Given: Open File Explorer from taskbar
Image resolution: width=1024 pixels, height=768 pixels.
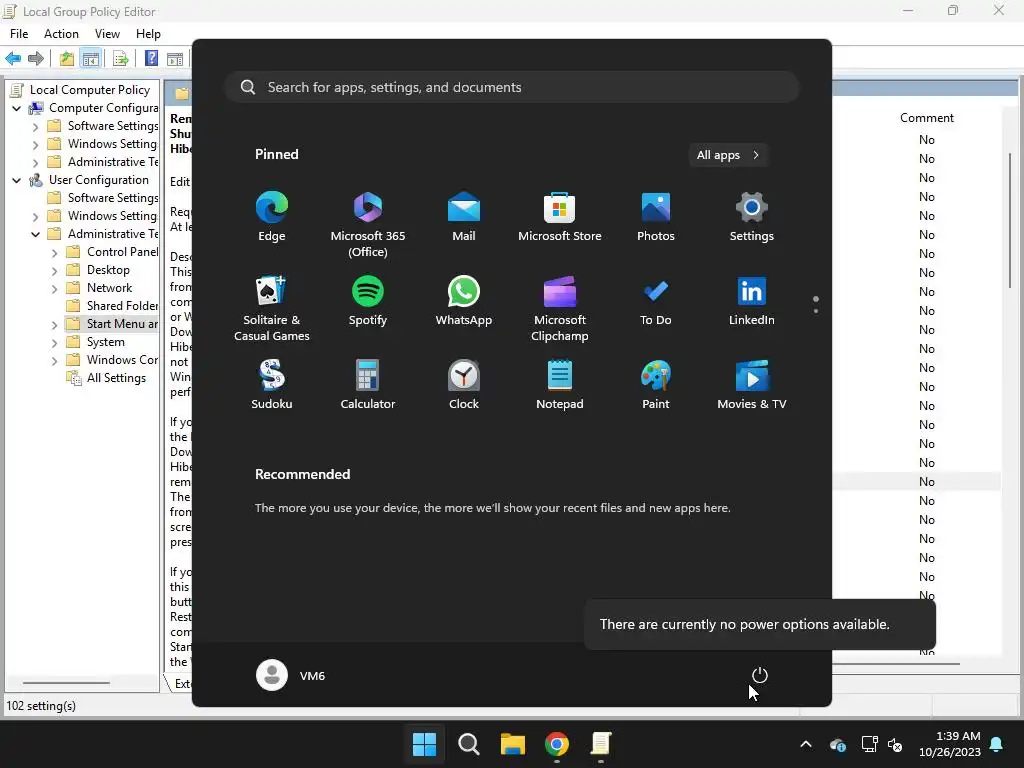Looking at the screenshot, I should pos(513,744).
